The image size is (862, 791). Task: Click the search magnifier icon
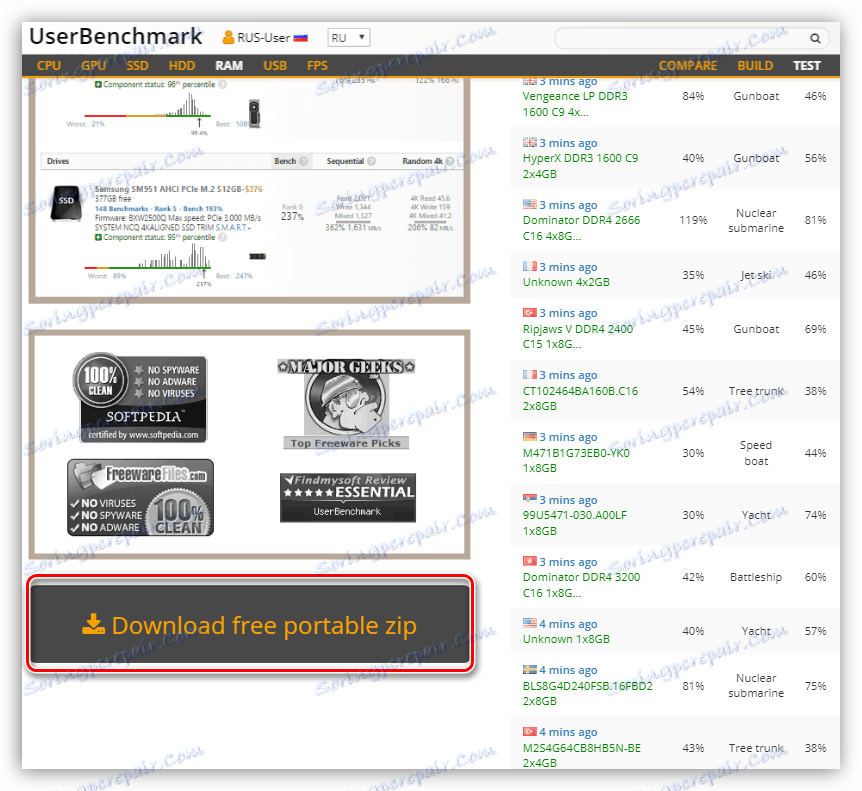[x=815, y=37]
